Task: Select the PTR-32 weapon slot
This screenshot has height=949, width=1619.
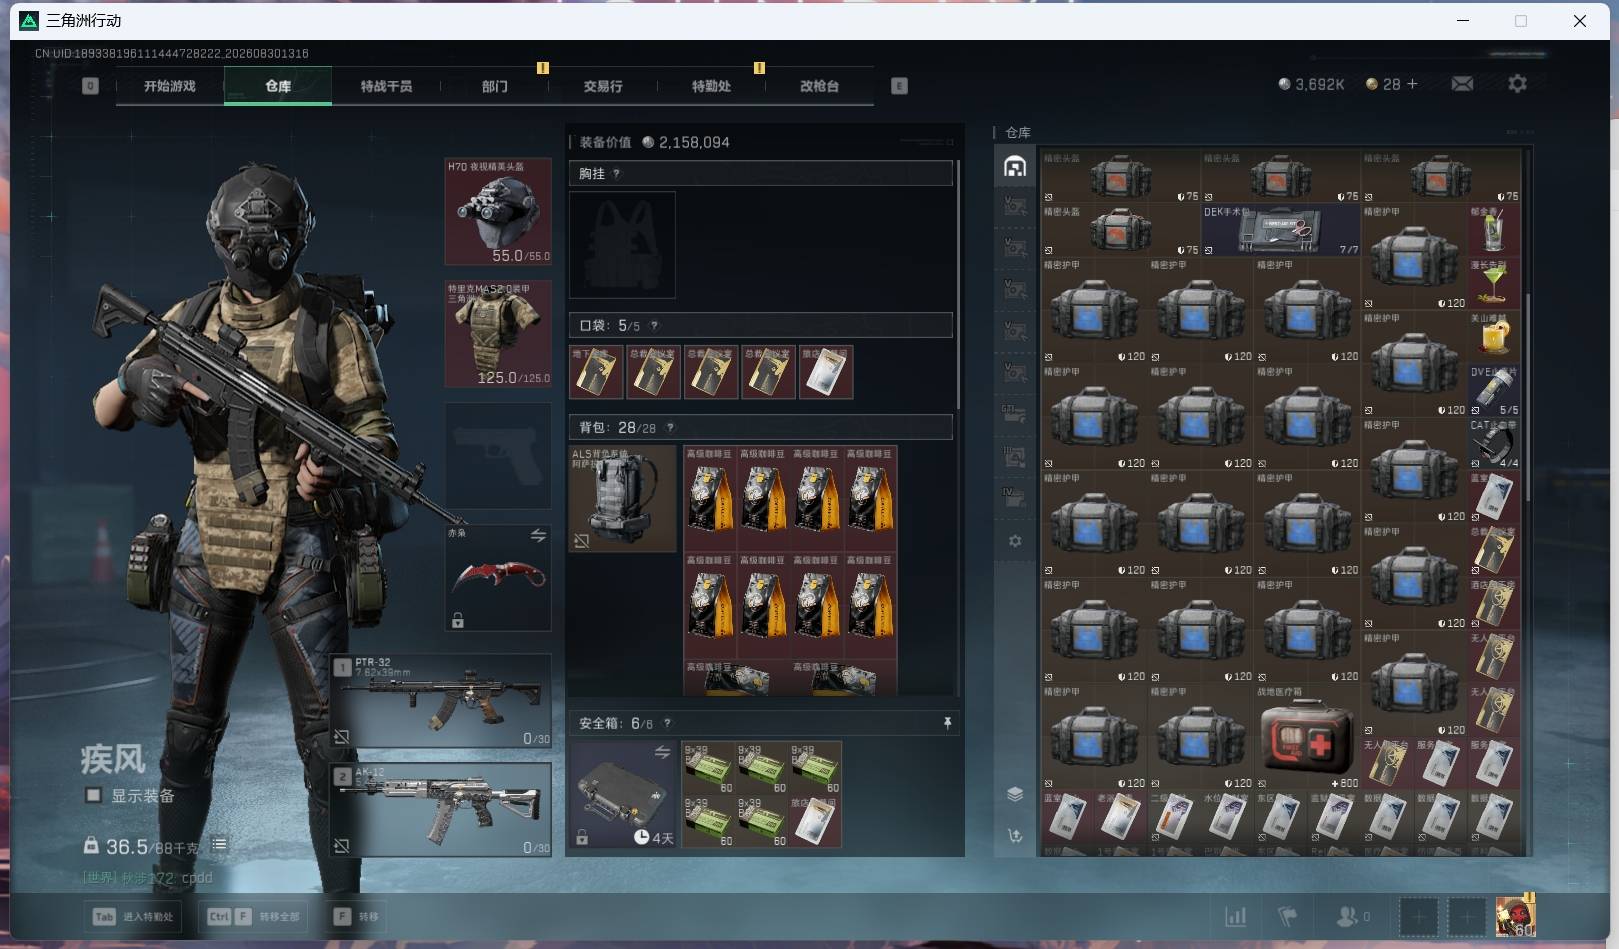Action: pyautogui.click(x=441, y=701)
